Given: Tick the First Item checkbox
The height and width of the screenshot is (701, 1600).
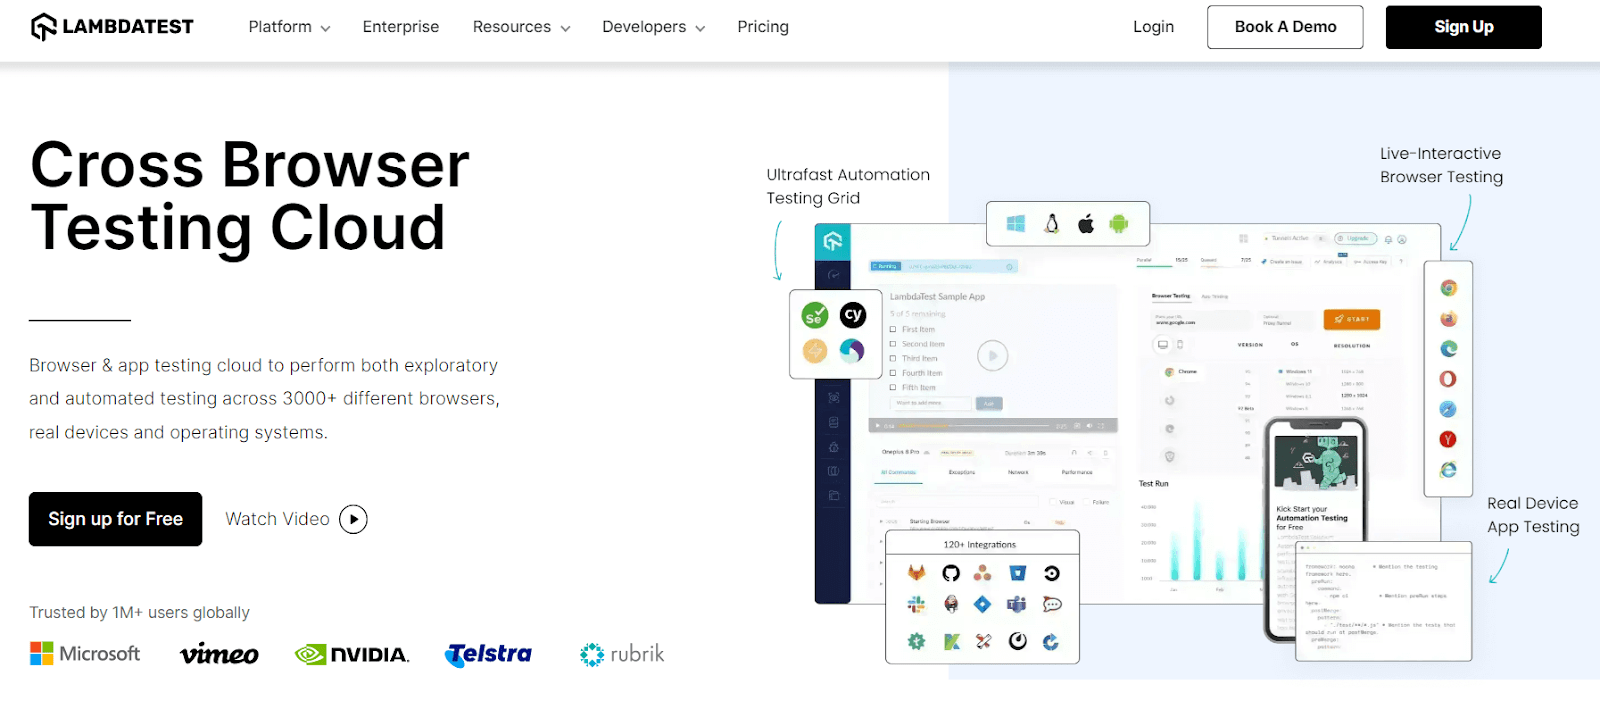Looking at the screenshot, I should (893, 329).
